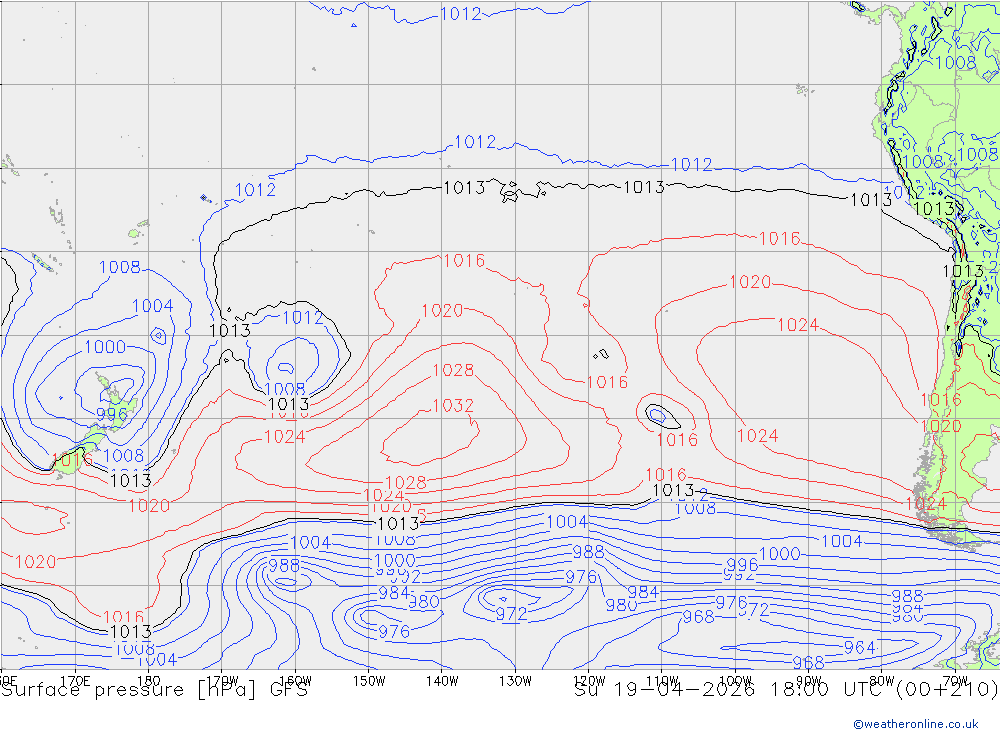Select the 100W longitude label
The height and width of the screenshot is (733, 1000).
click(735, 681)
